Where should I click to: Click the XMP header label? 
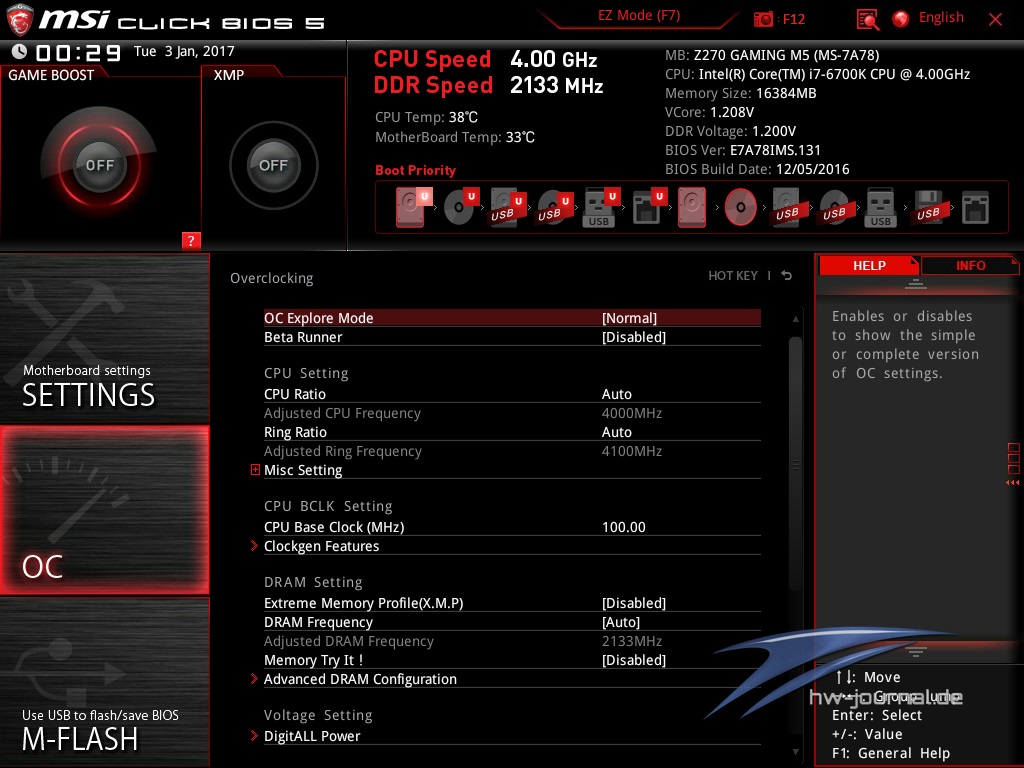[229, 75]
